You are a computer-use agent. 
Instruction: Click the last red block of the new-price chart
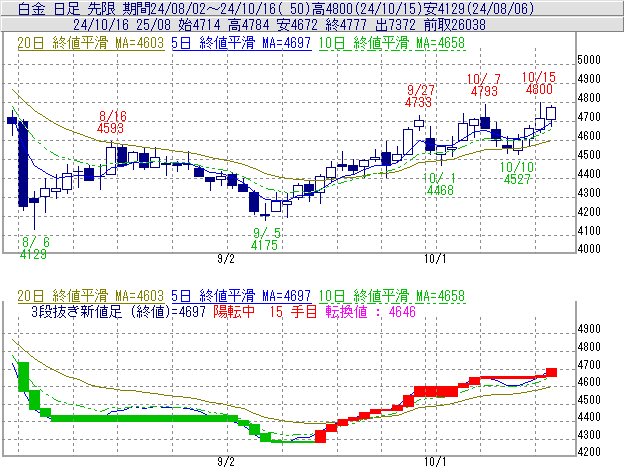[551, 372]
